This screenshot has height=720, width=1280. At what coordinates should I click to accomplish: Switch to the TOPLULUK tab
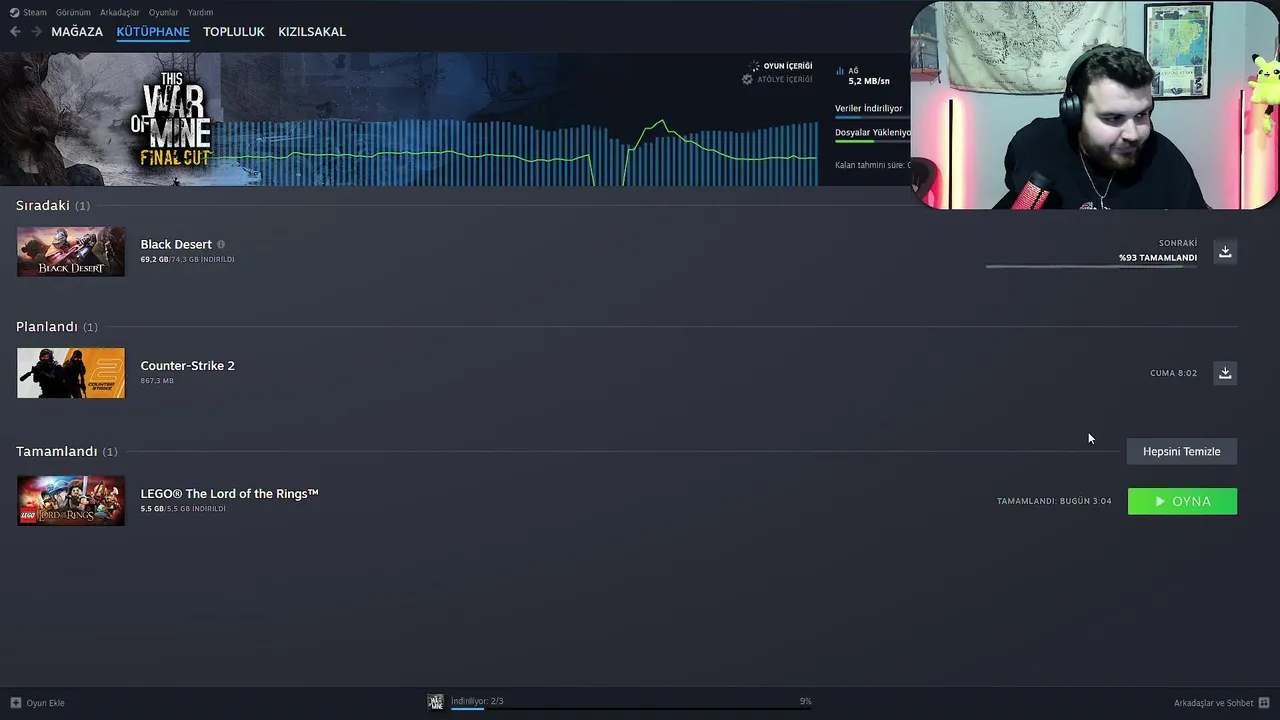(234, 32)
